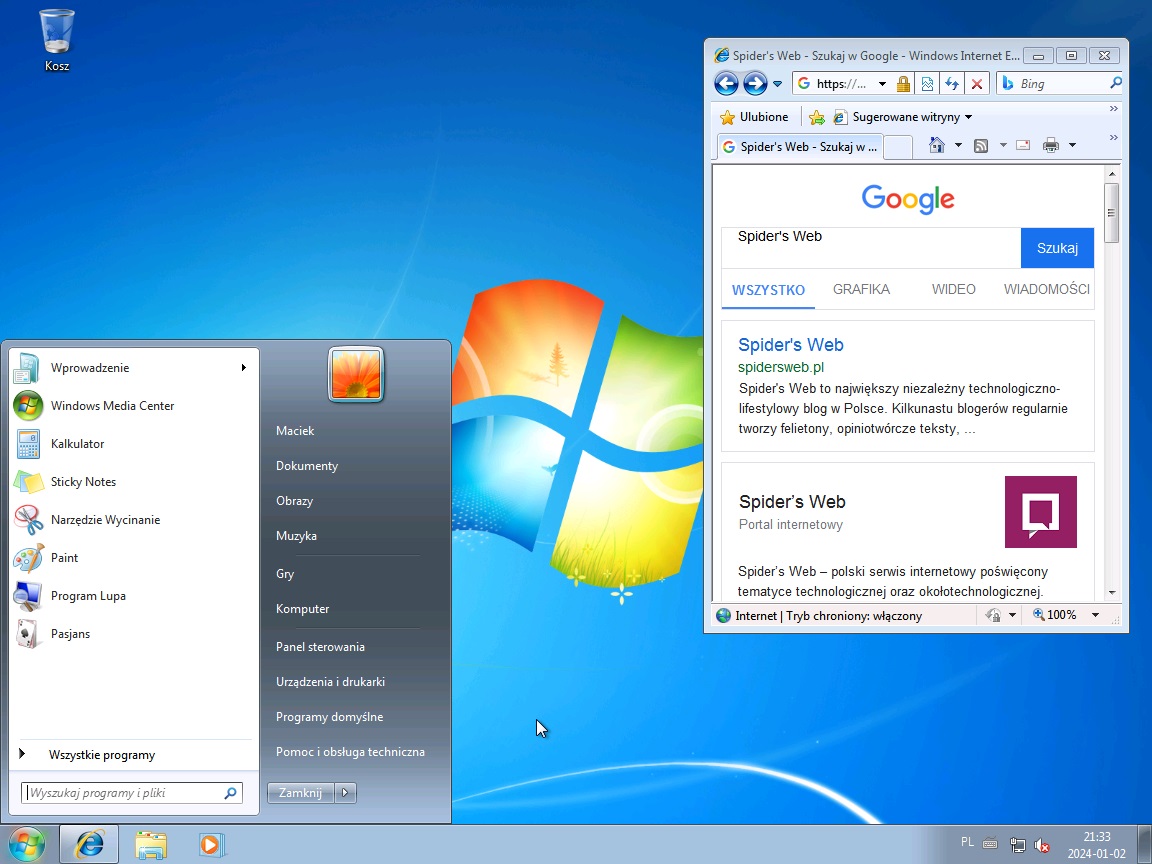
Task: Open Program Lupa from the Start menu
Action: pos(134,596)
